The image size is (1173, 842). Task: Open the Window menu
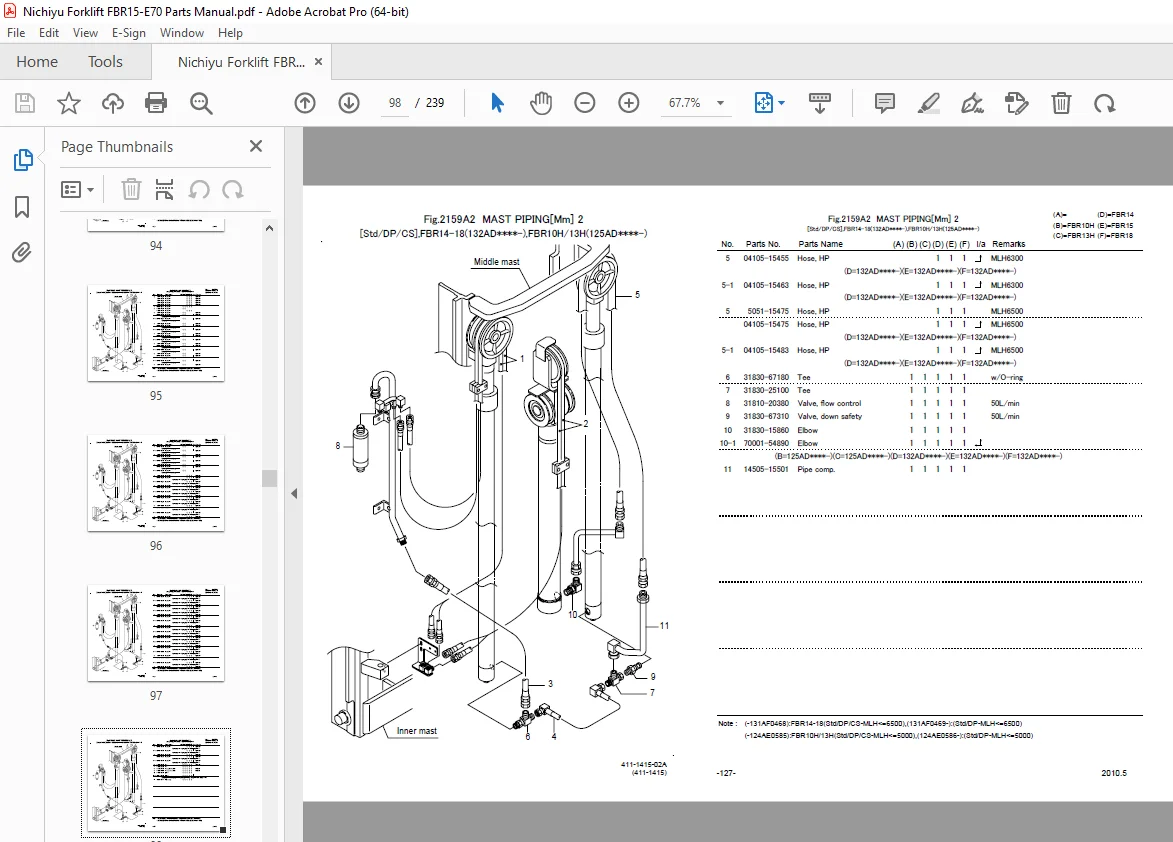182,33
